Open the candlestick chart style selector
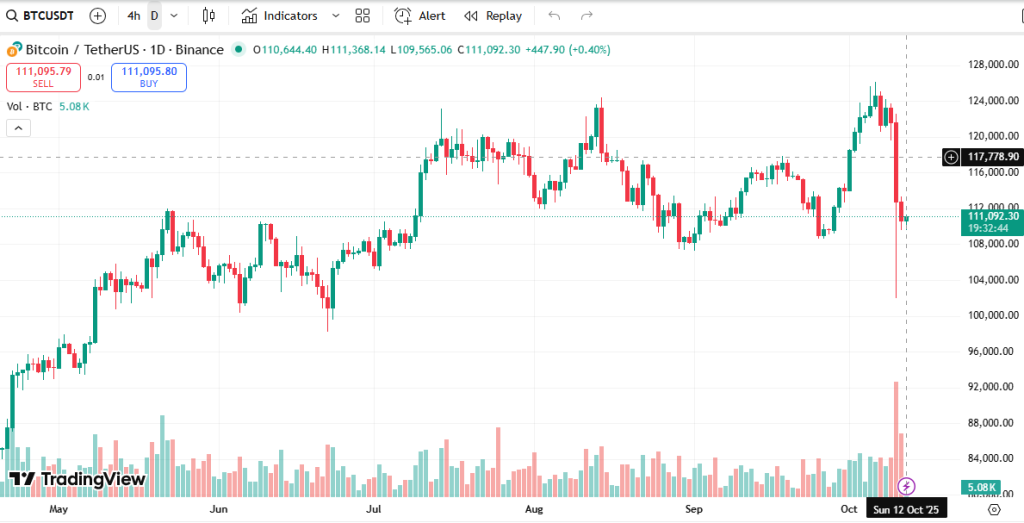This screenshot has width=1024, height=523. (208, 16)
